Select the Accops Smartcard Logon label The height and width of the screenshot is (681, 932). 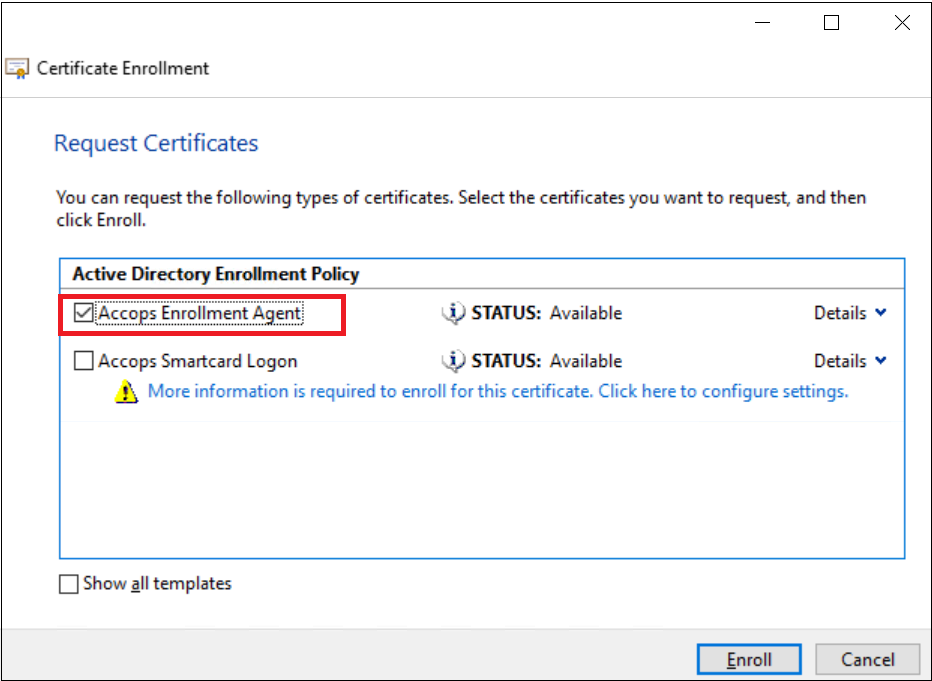pos(197,361)
